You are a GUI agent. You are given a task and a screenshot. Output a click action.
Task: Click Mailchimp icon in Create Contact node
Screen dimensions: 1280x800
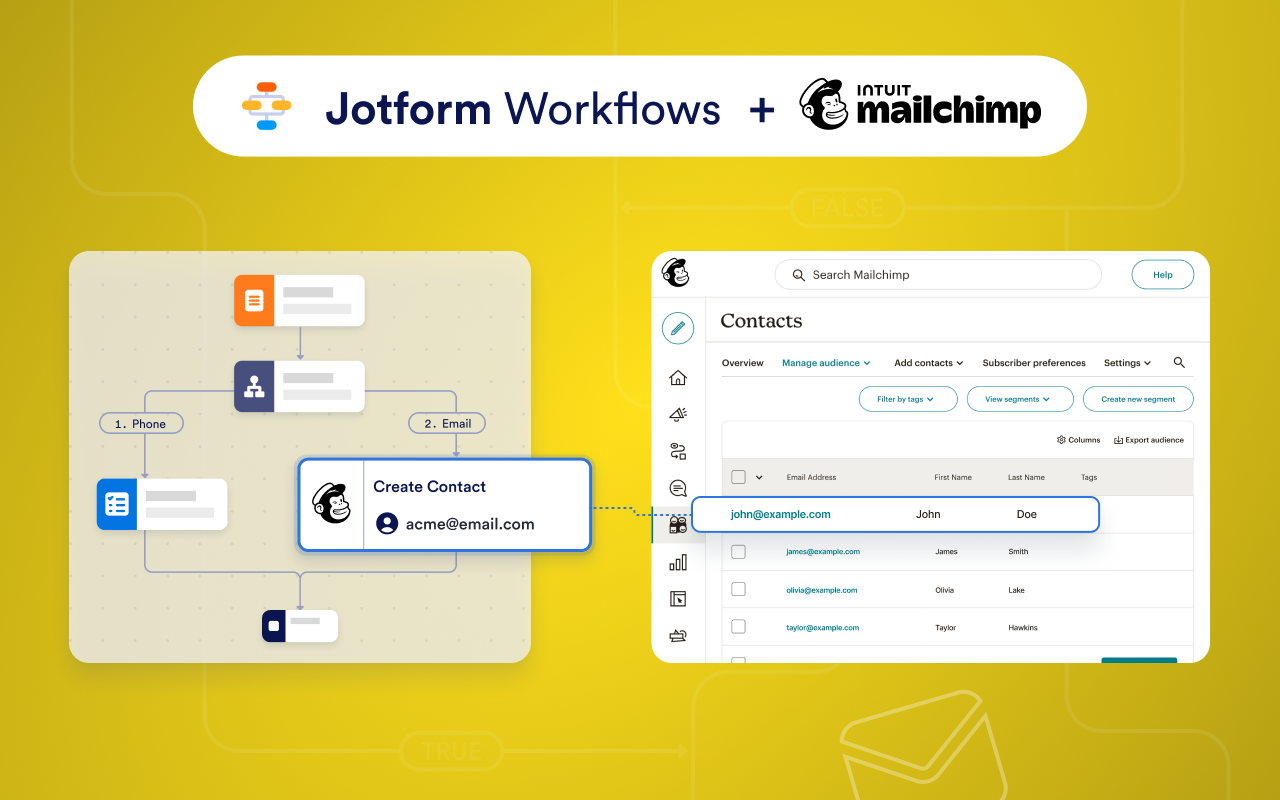pyautogui.click(x=331, y=504)
